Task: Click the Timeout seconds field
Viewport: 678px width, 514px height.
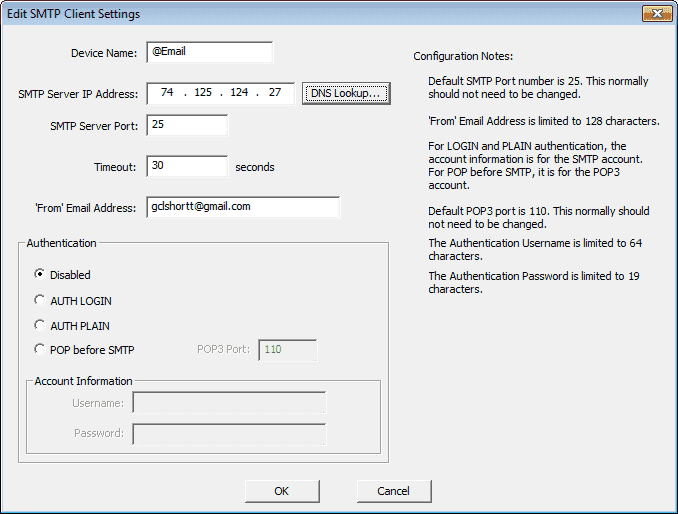Action: click(187, 166)
